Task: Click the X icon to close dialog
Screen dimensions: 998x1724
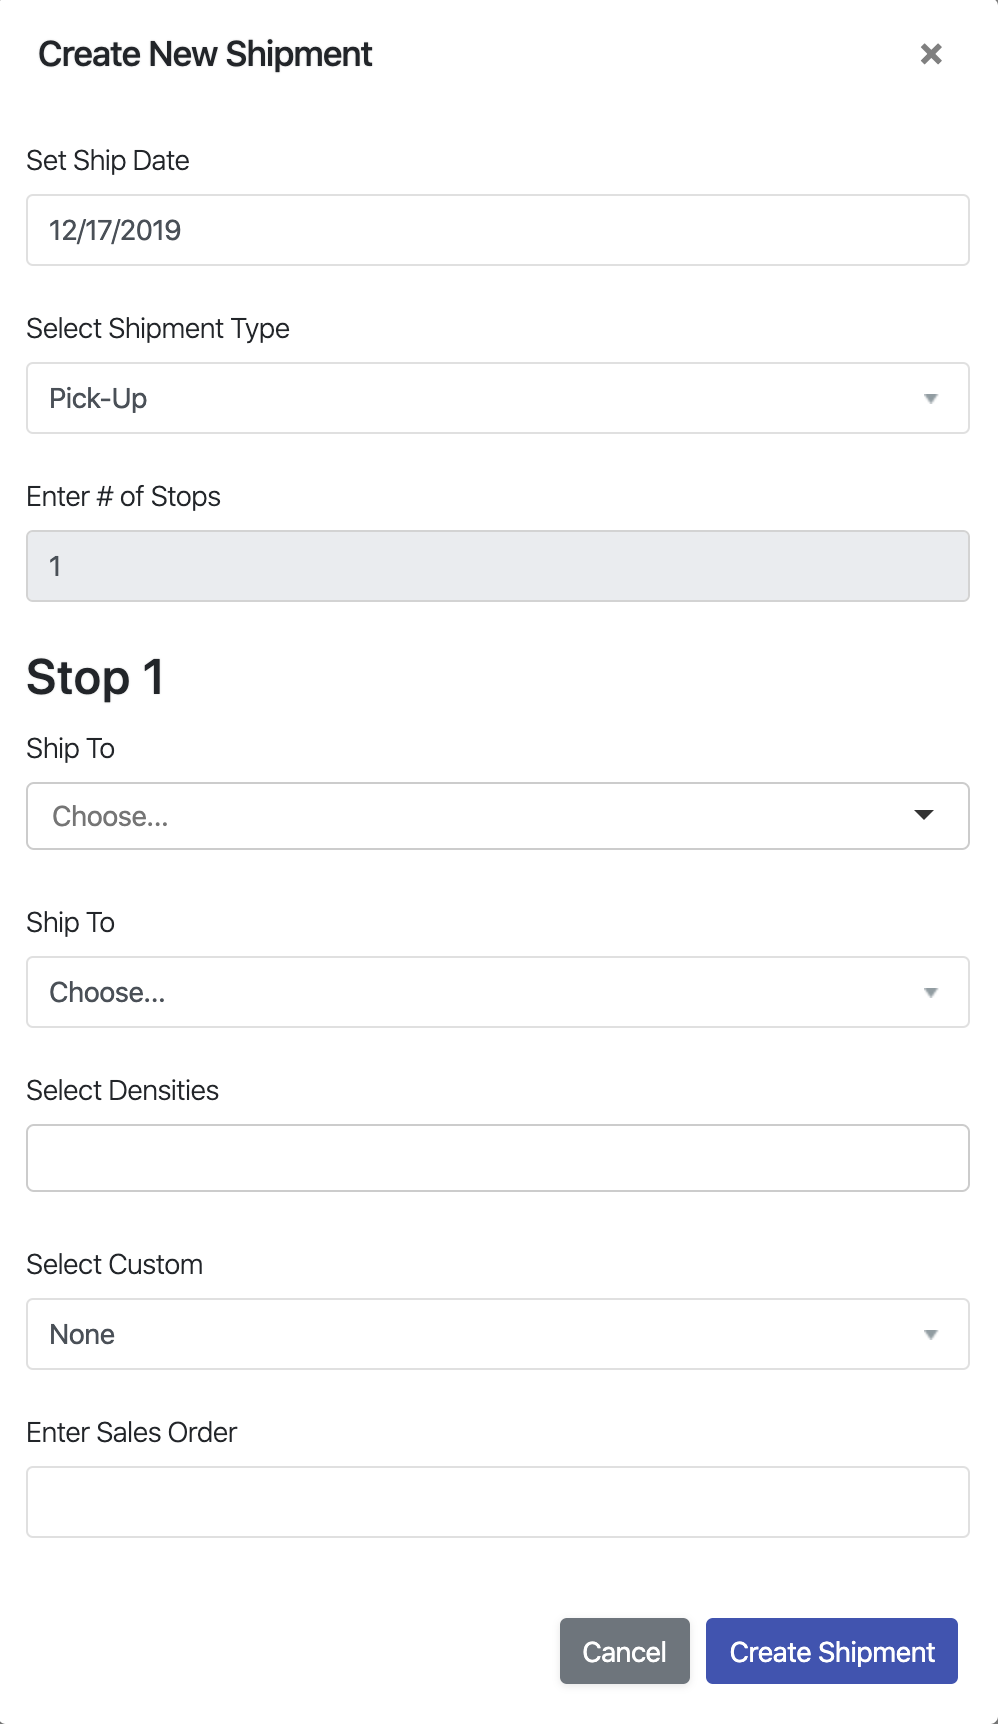Action: click(x=931, y=54)
